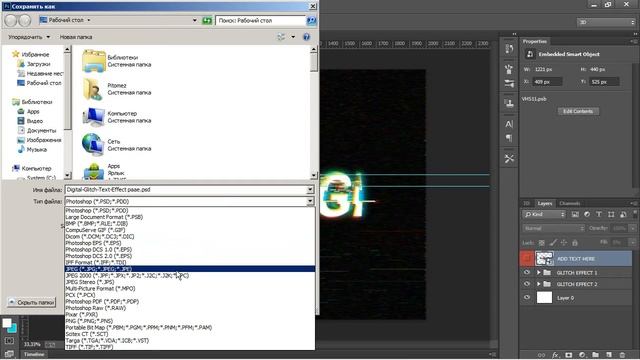
Task: Select PNG (*.PNG;*.PNS) format
Action: click(190, 321)
